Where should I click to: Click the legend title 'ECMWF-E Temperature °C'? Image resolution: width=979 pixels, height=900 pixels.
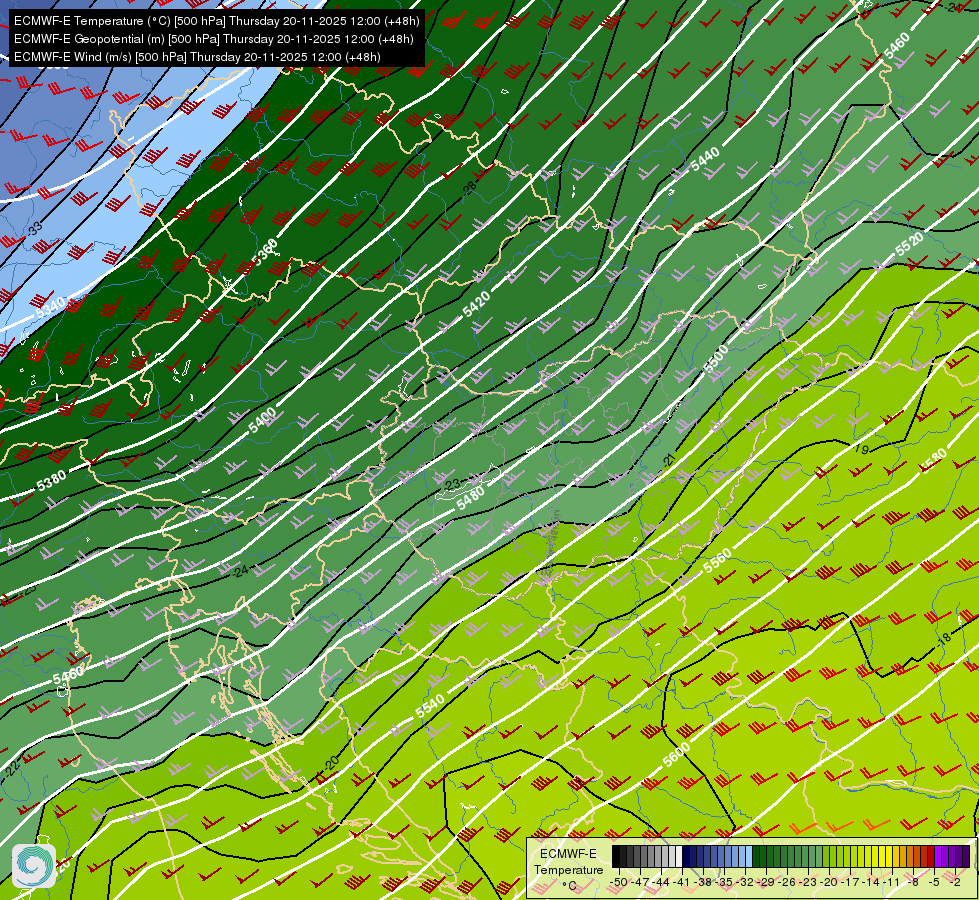pos(568,869)
